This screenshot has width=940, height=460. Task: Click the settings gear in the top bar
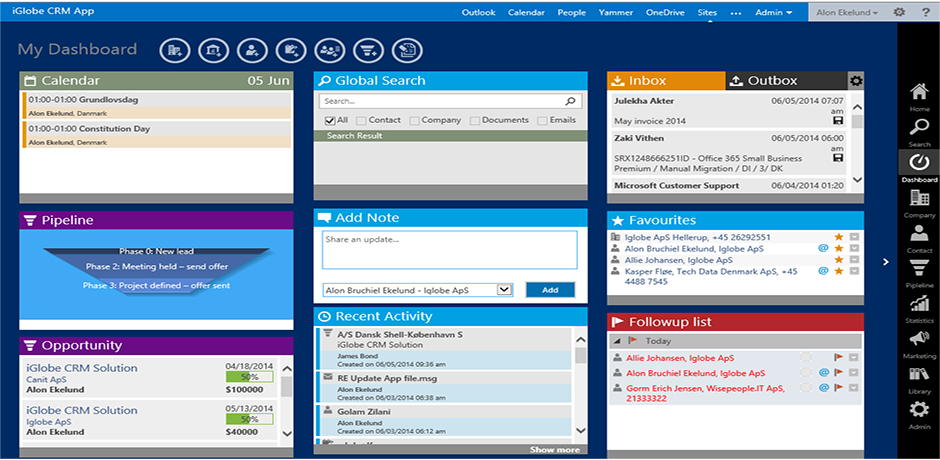point(899,12)
